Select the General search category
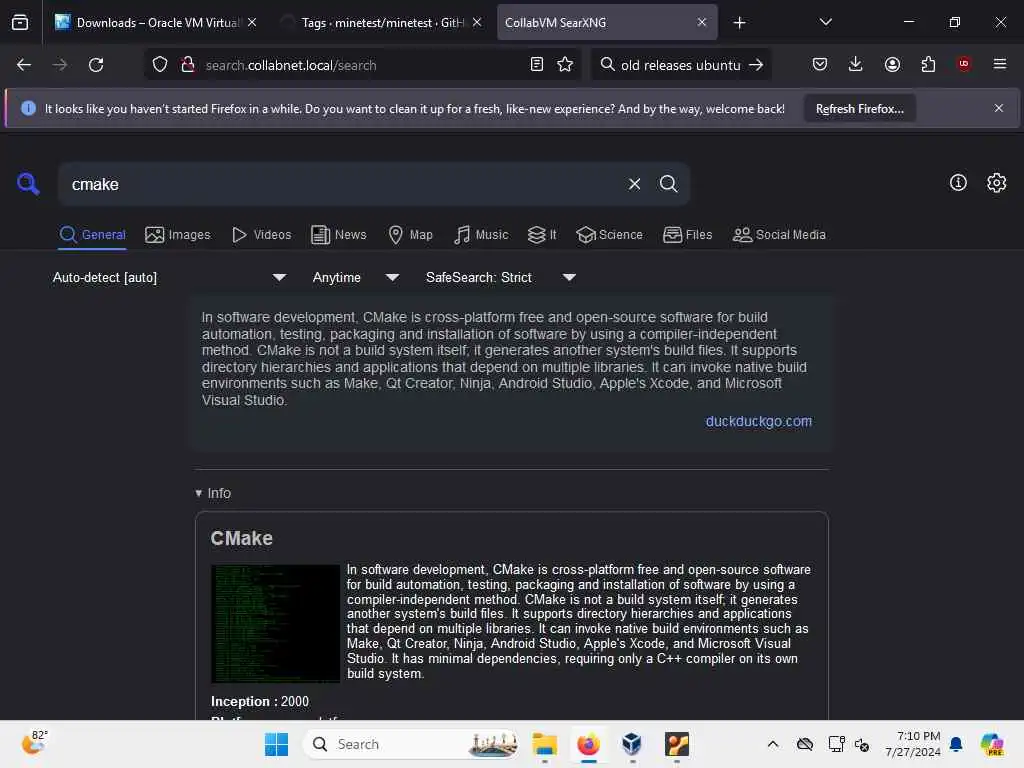Viewport: 1024px width, 768px height. 92,234
